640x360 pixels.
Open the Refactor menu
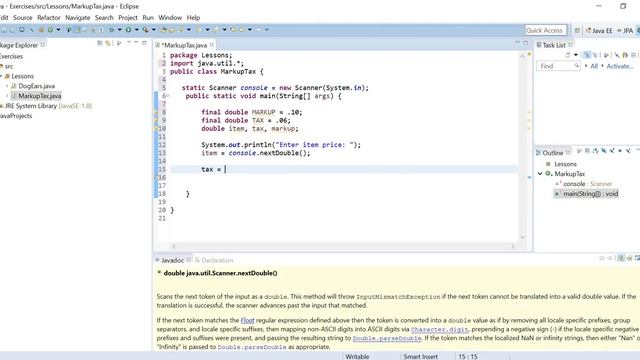pyautogui.click(x=49, y=18)
